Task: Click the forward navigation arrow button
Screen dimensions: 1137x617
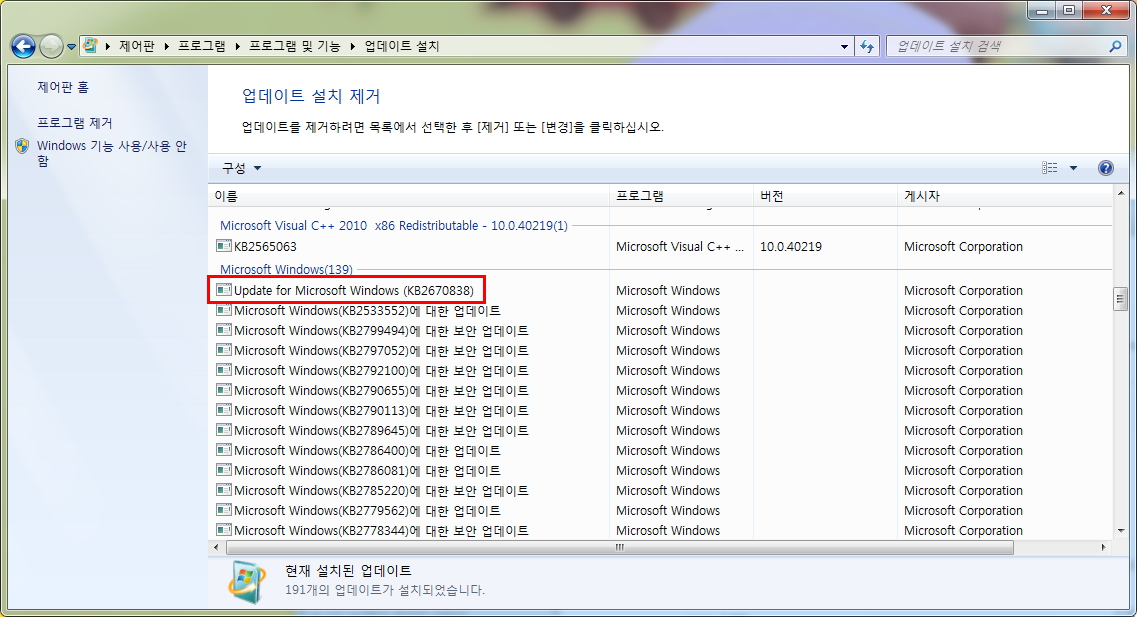Action: (51, 46)
